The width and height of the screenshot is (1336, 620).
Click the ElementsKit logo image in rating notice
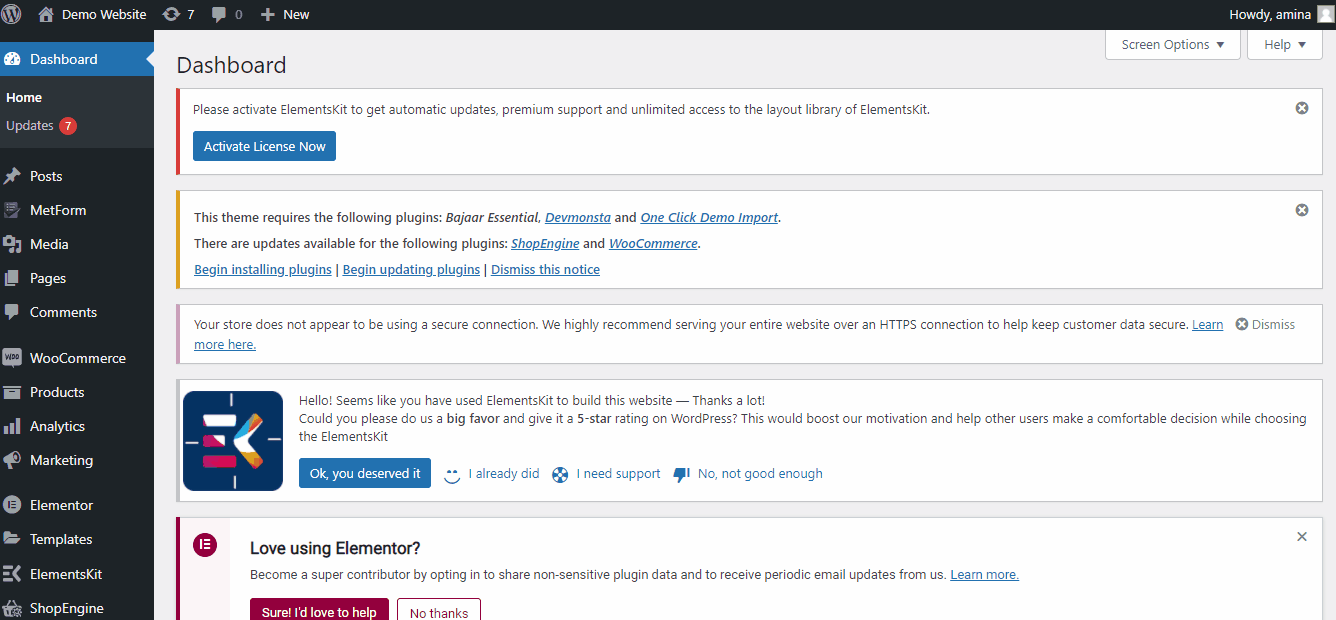click(x=233, y=441)
